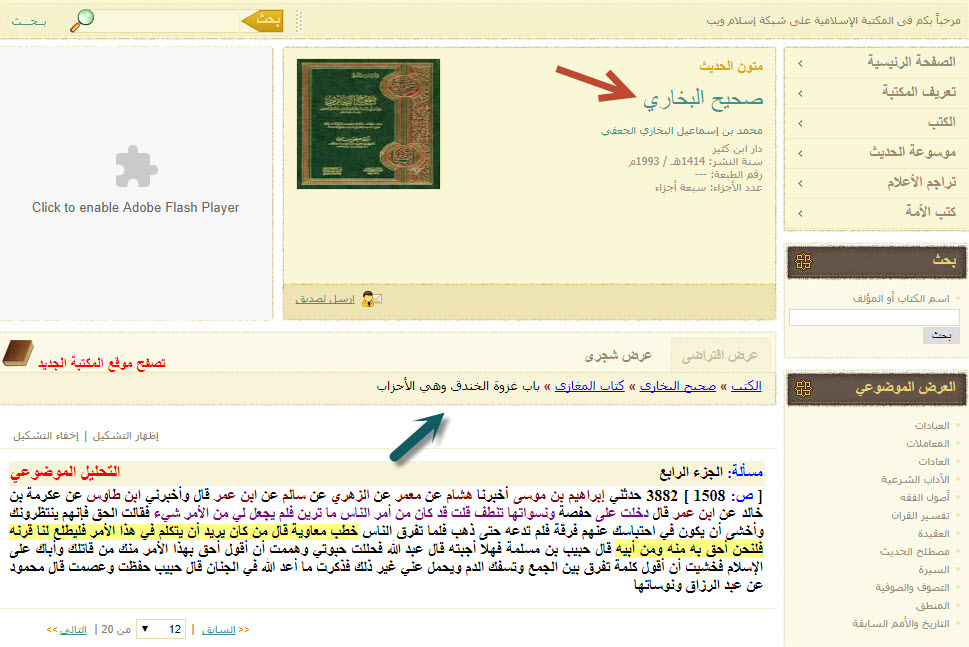Screen dimensions: 969x647
Task: Click the brown book icon for new library
Action: coord(17,353)
